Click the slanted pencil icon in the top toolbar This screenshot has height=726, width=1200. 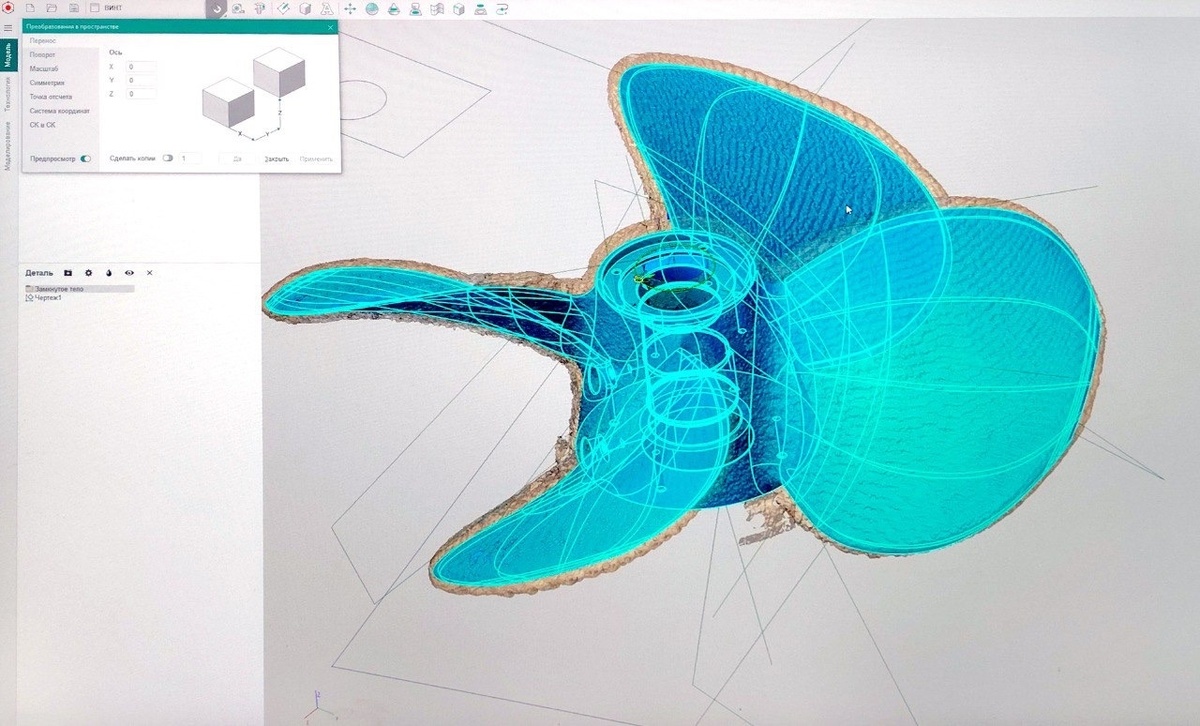tap(283, 9)
